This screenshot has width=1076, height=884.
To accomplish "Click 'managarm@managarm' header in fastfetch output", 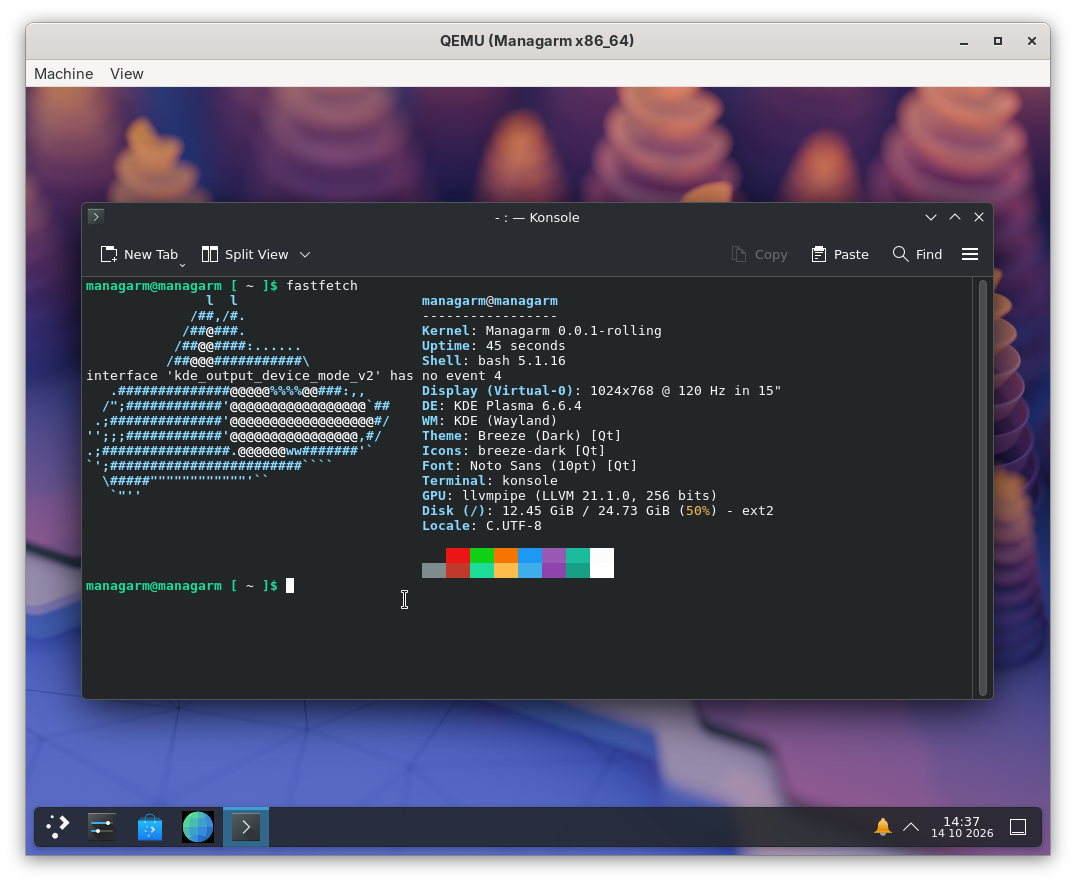I will (x=489, y=301).
